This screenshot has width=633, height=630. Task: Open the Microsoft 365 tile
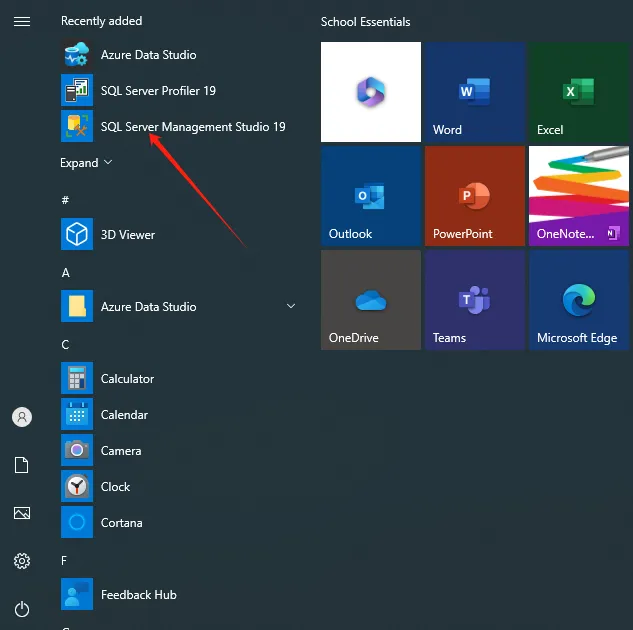[371, 92]
